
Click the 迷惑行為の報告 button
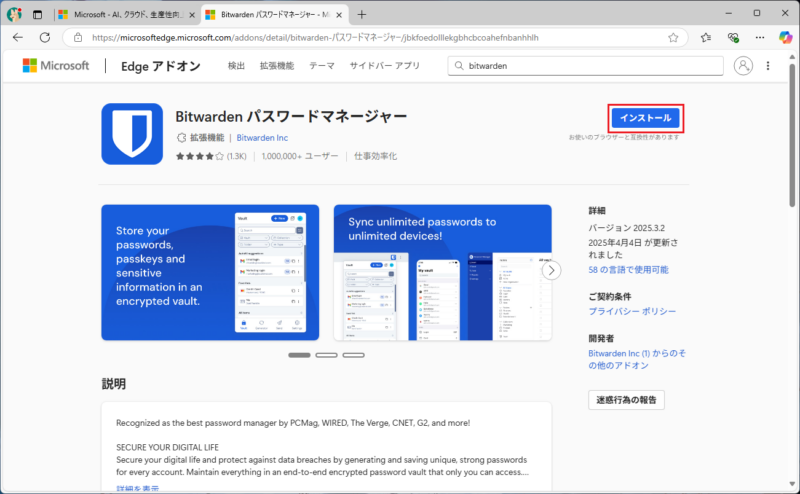pyautogui.click(x=626, y=400)
